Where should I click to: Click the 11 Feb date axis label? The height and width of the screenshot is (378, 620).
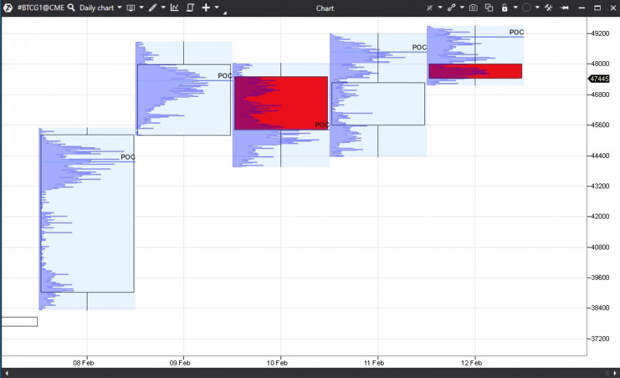[374, 363]
